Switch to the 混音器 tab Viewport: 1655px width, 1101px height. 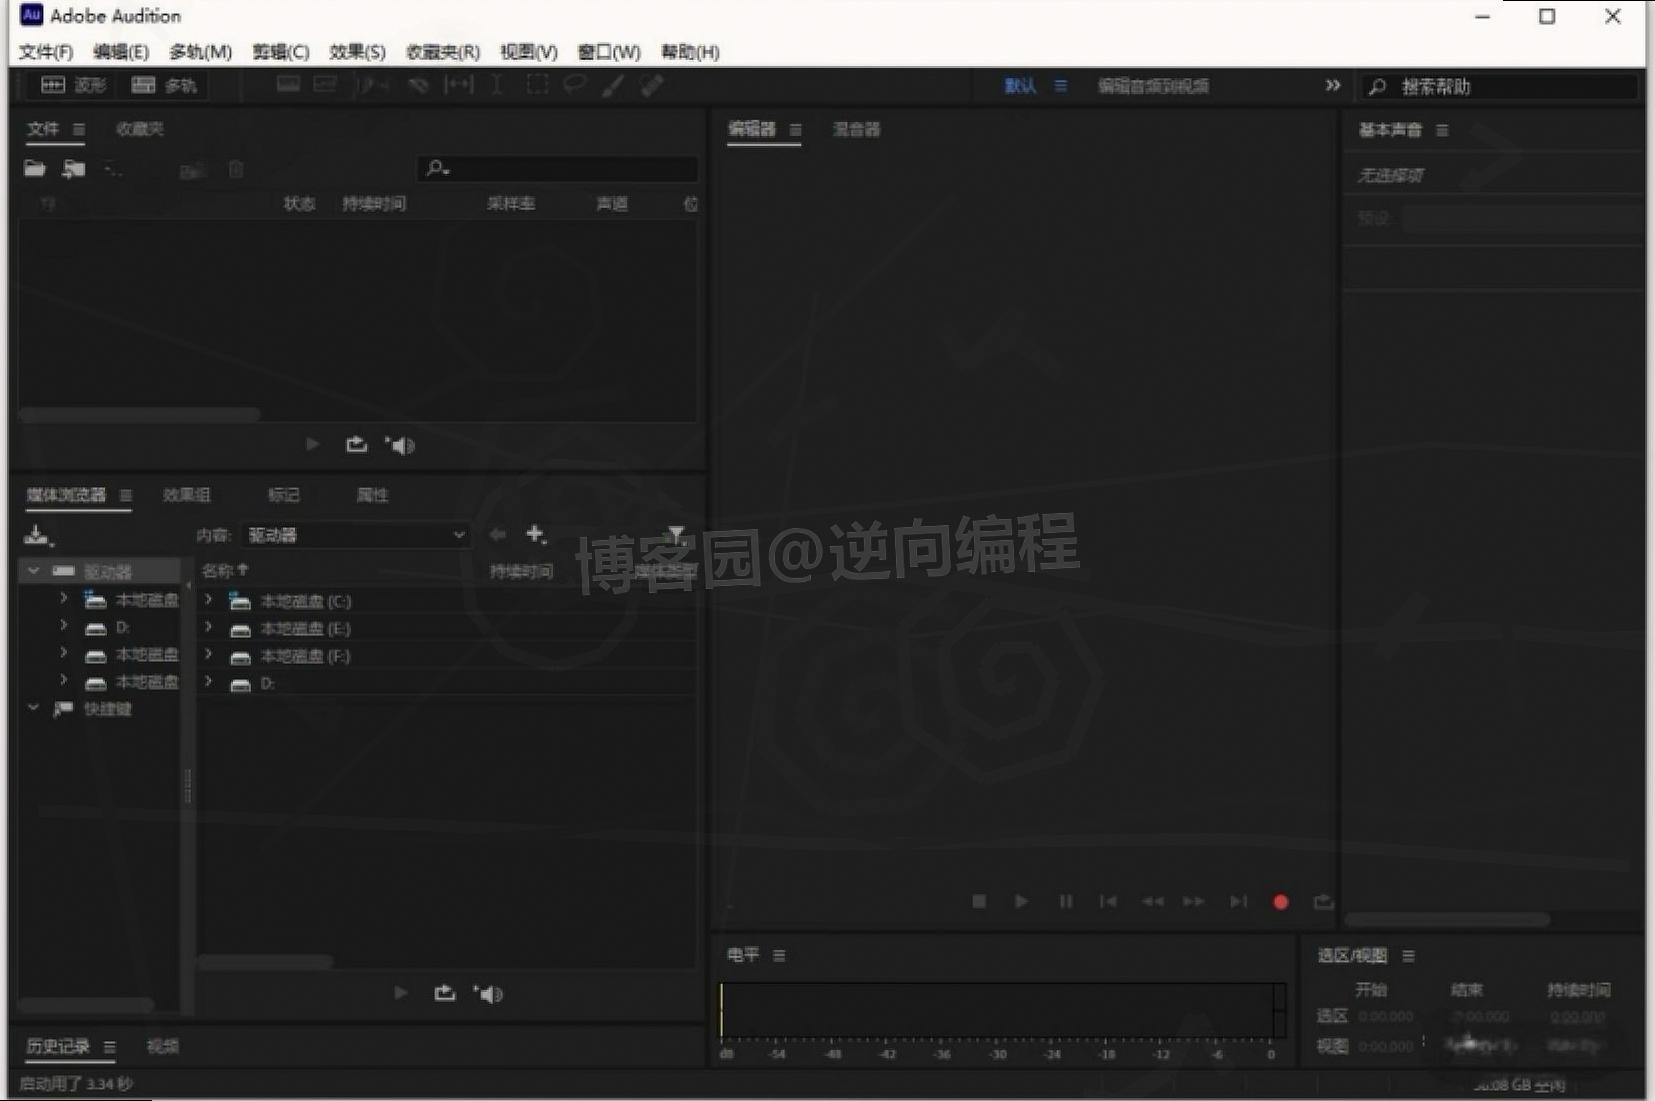click(856, 129)
